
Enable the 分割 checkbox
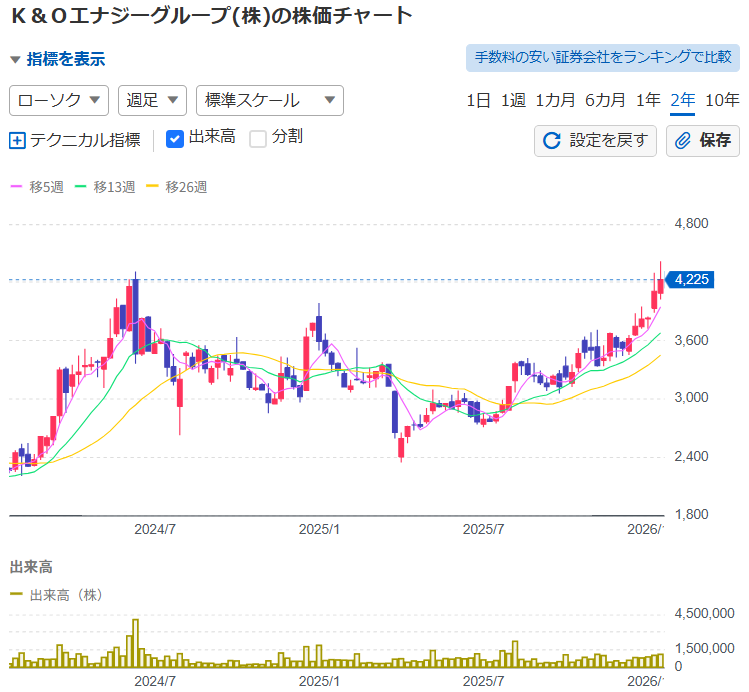click(258, 138)
